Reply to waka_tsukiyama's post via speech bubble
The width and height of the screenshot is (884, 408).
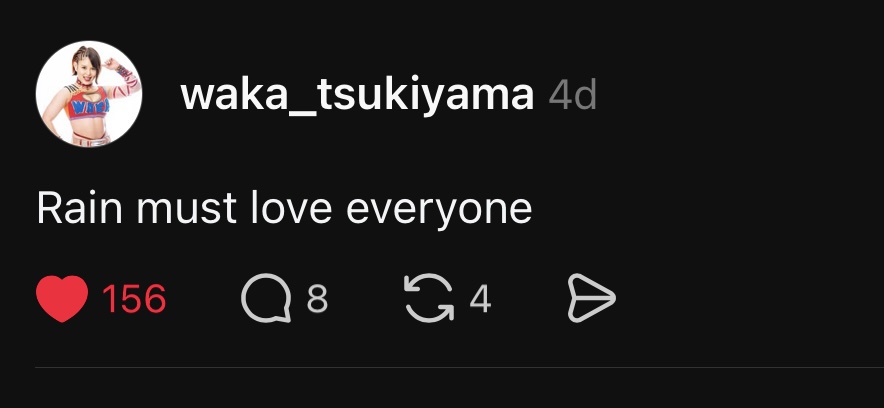pos(266,298)
